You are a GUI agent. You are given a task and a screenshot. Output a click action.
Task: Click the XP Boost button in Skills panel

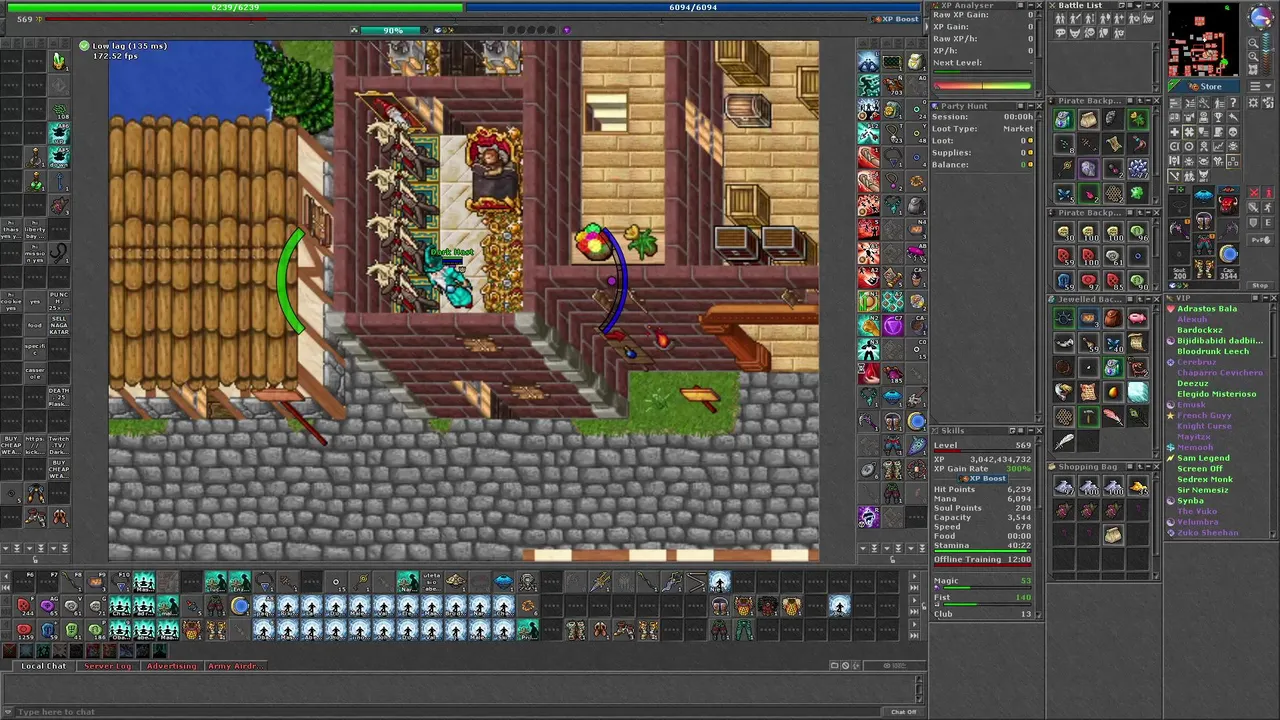pos(982,479)
